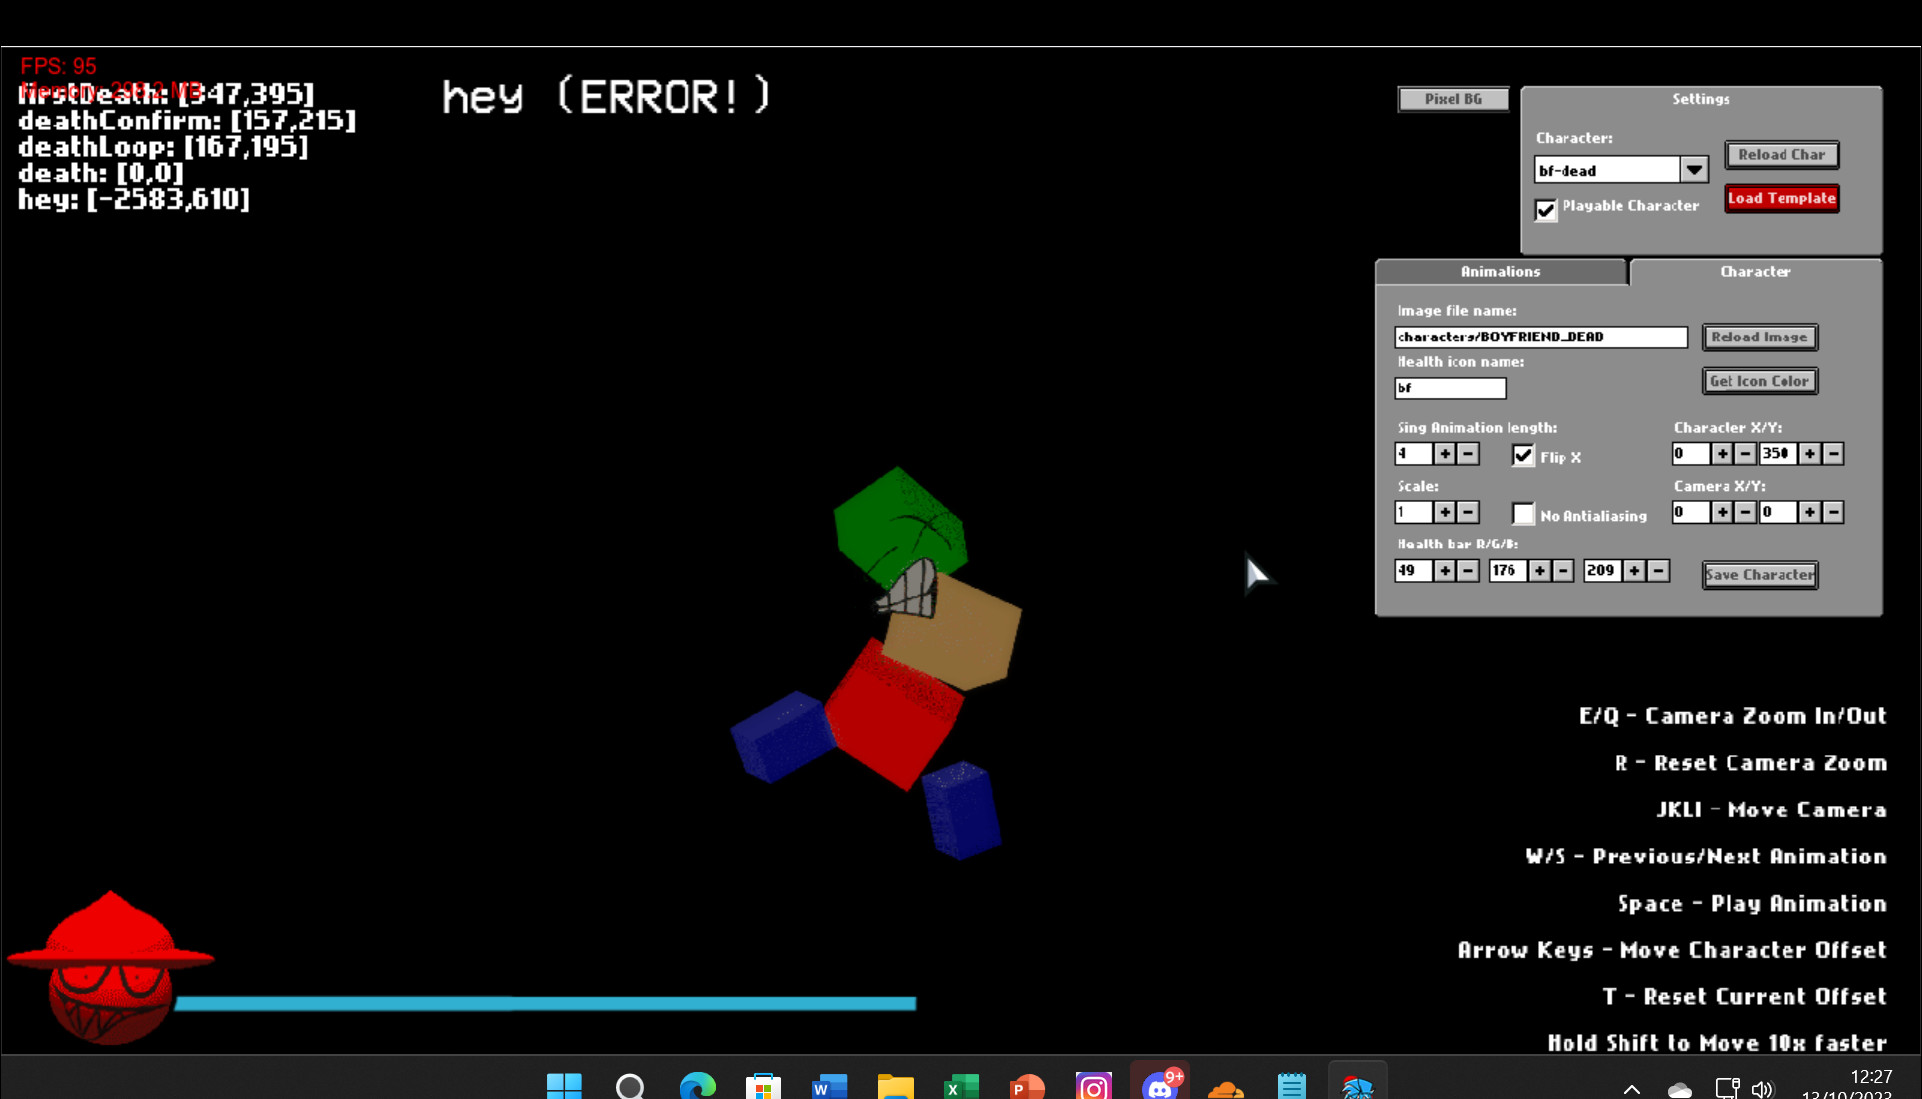The width and height of the screenshot is (1922, 1099).
Task: Open Discord from the taskbar
Action: [x=1160, y=1085]
